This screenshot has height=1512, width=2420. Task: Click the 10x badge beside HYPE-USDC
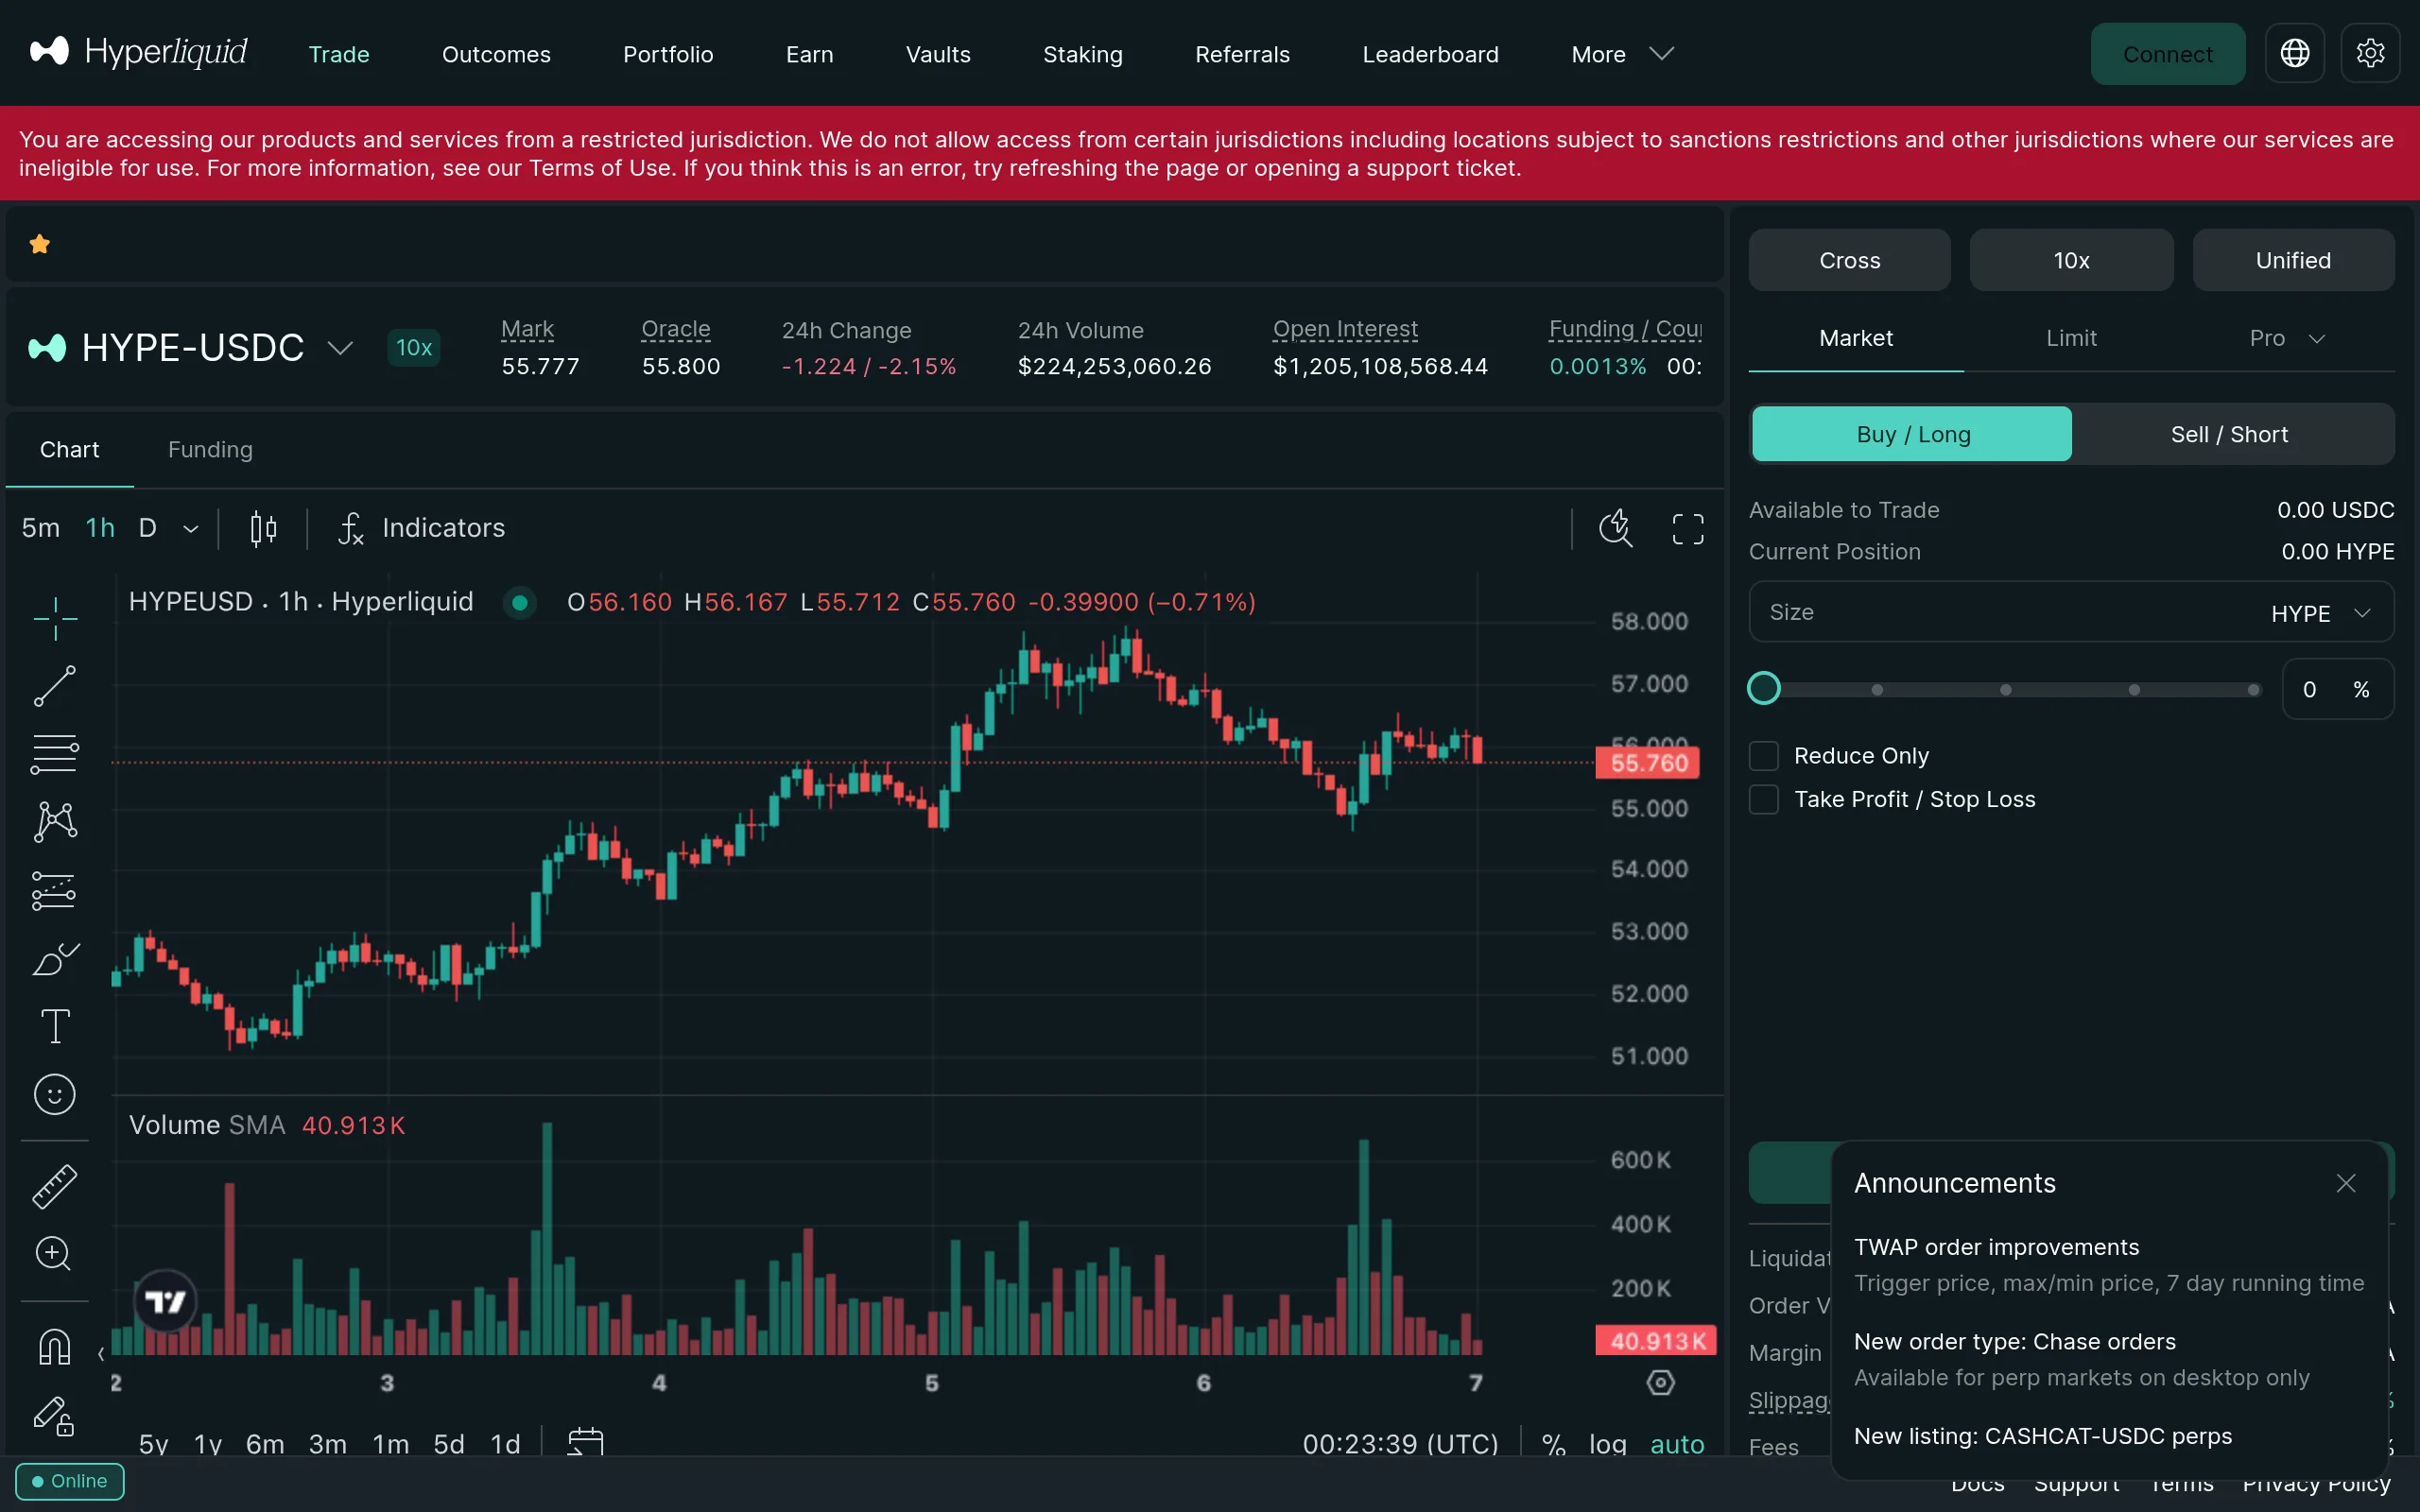pyautogui.click(x=413, y=347)
